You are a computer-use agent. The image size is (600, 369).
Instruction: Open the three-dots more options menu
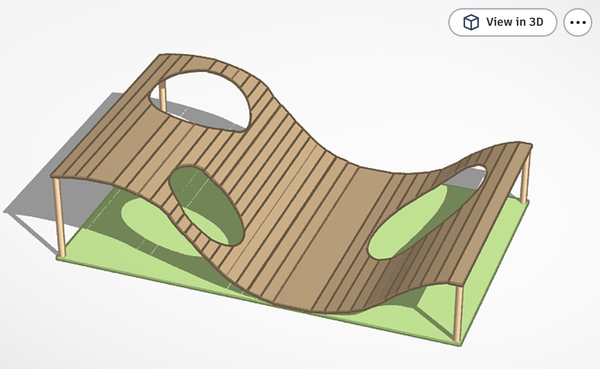[x=578, y=22]
